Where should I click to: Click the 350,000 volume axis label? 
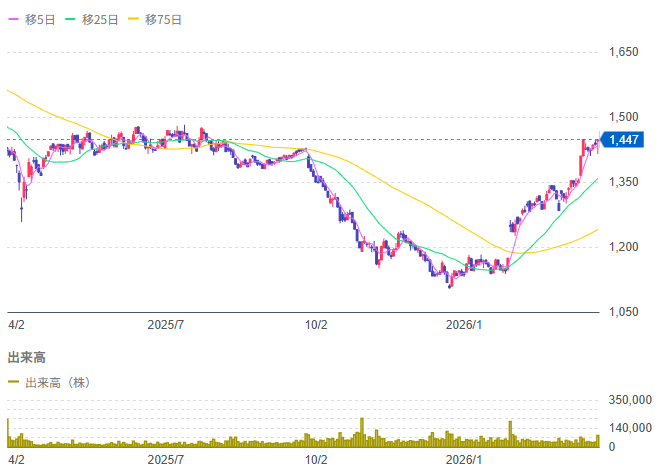point(630,400)
